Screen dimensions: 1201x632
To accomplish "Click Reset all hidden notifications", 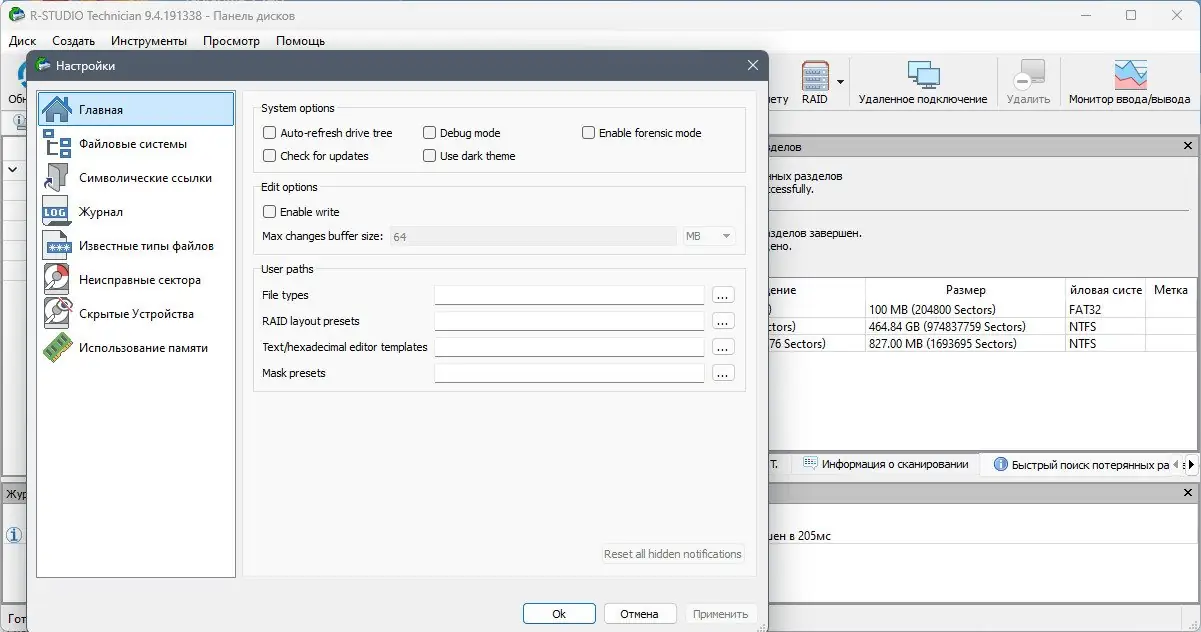I will click(672, 553).
